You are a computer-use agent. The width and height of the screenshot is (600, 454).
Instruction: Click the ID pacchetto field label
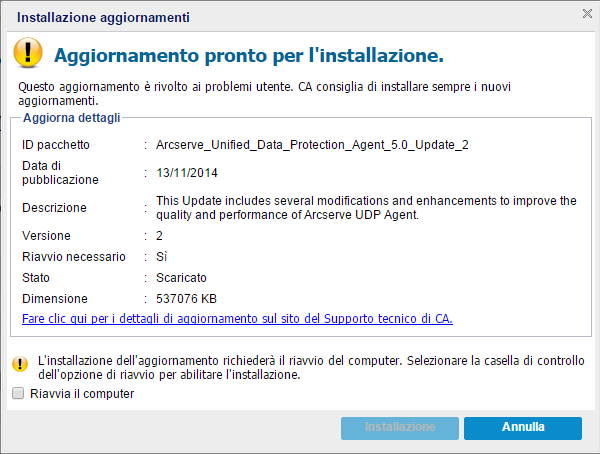click(x=56, y=145)
